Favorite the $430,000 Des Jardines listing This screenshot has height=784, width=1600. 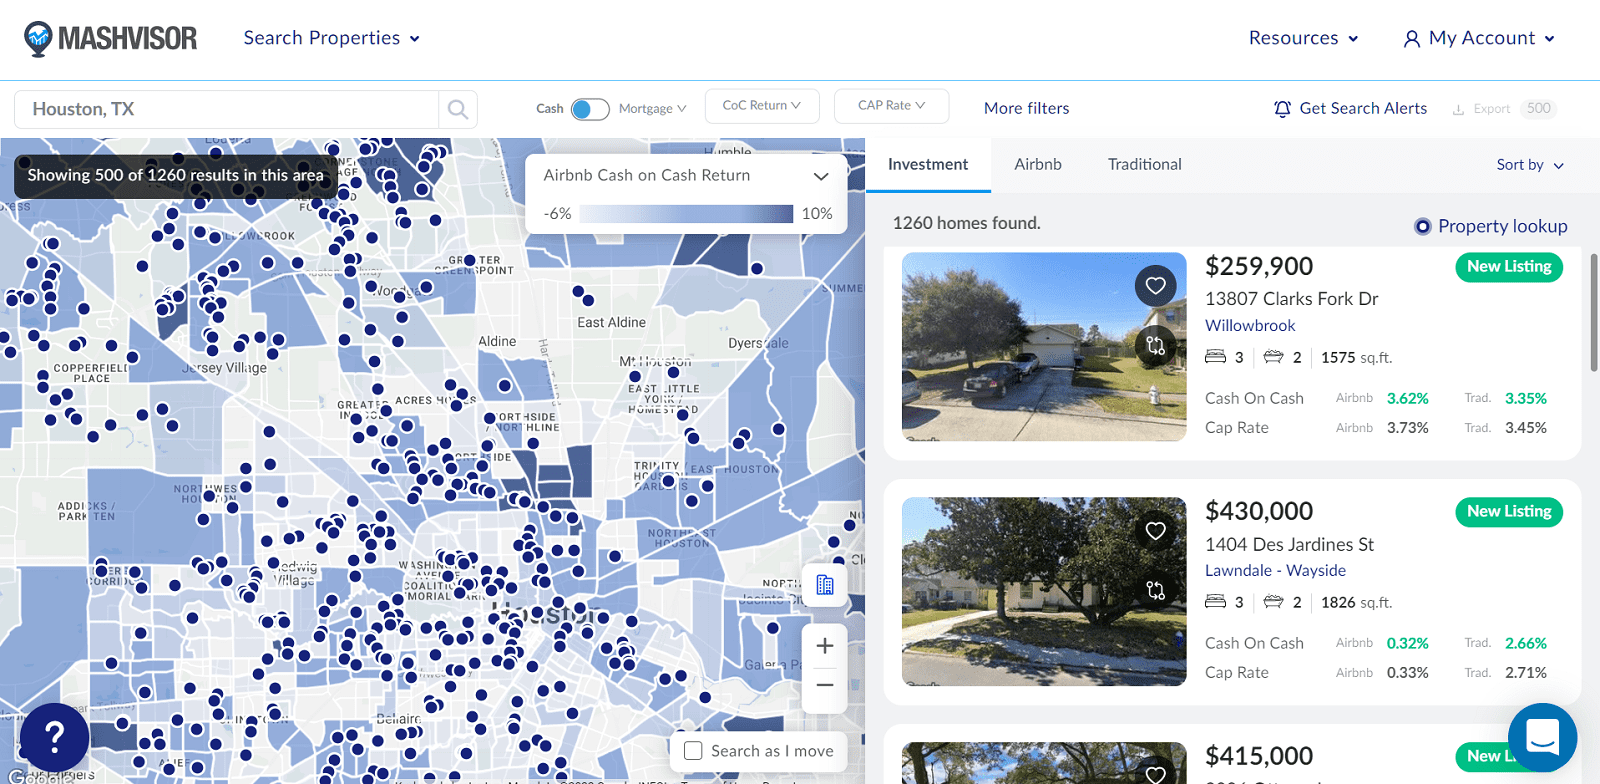(x=1155, y=531)
